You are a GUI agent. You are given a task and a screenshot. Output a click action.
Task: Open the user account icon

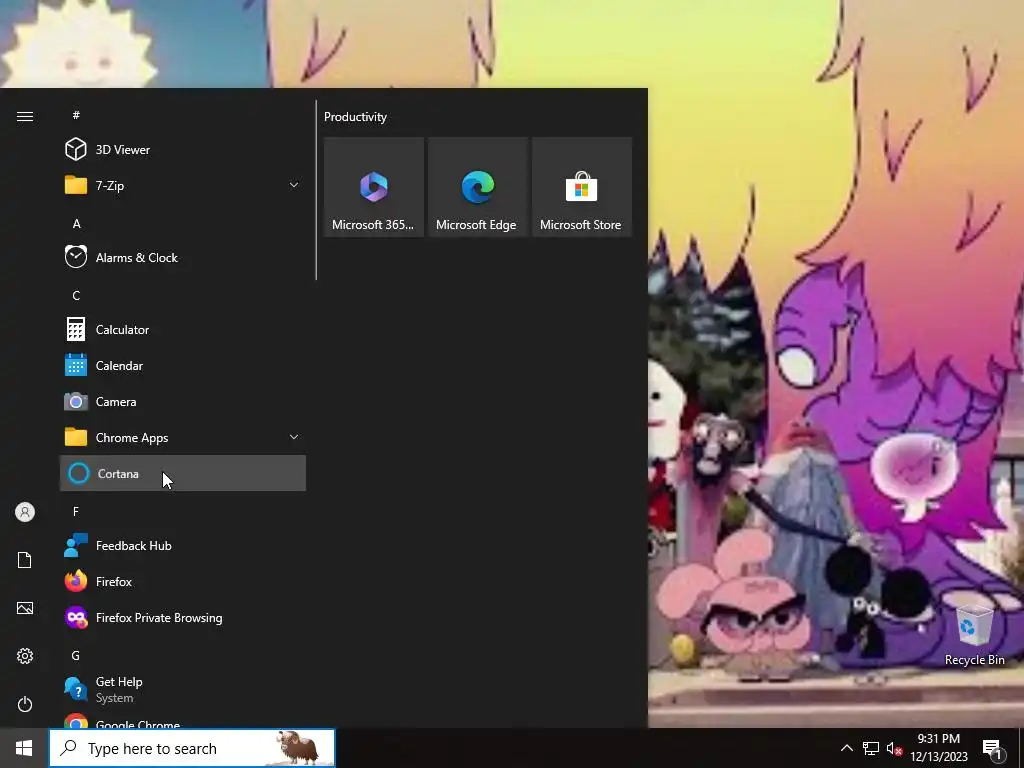pyautogui.click(x=25, y=512)
